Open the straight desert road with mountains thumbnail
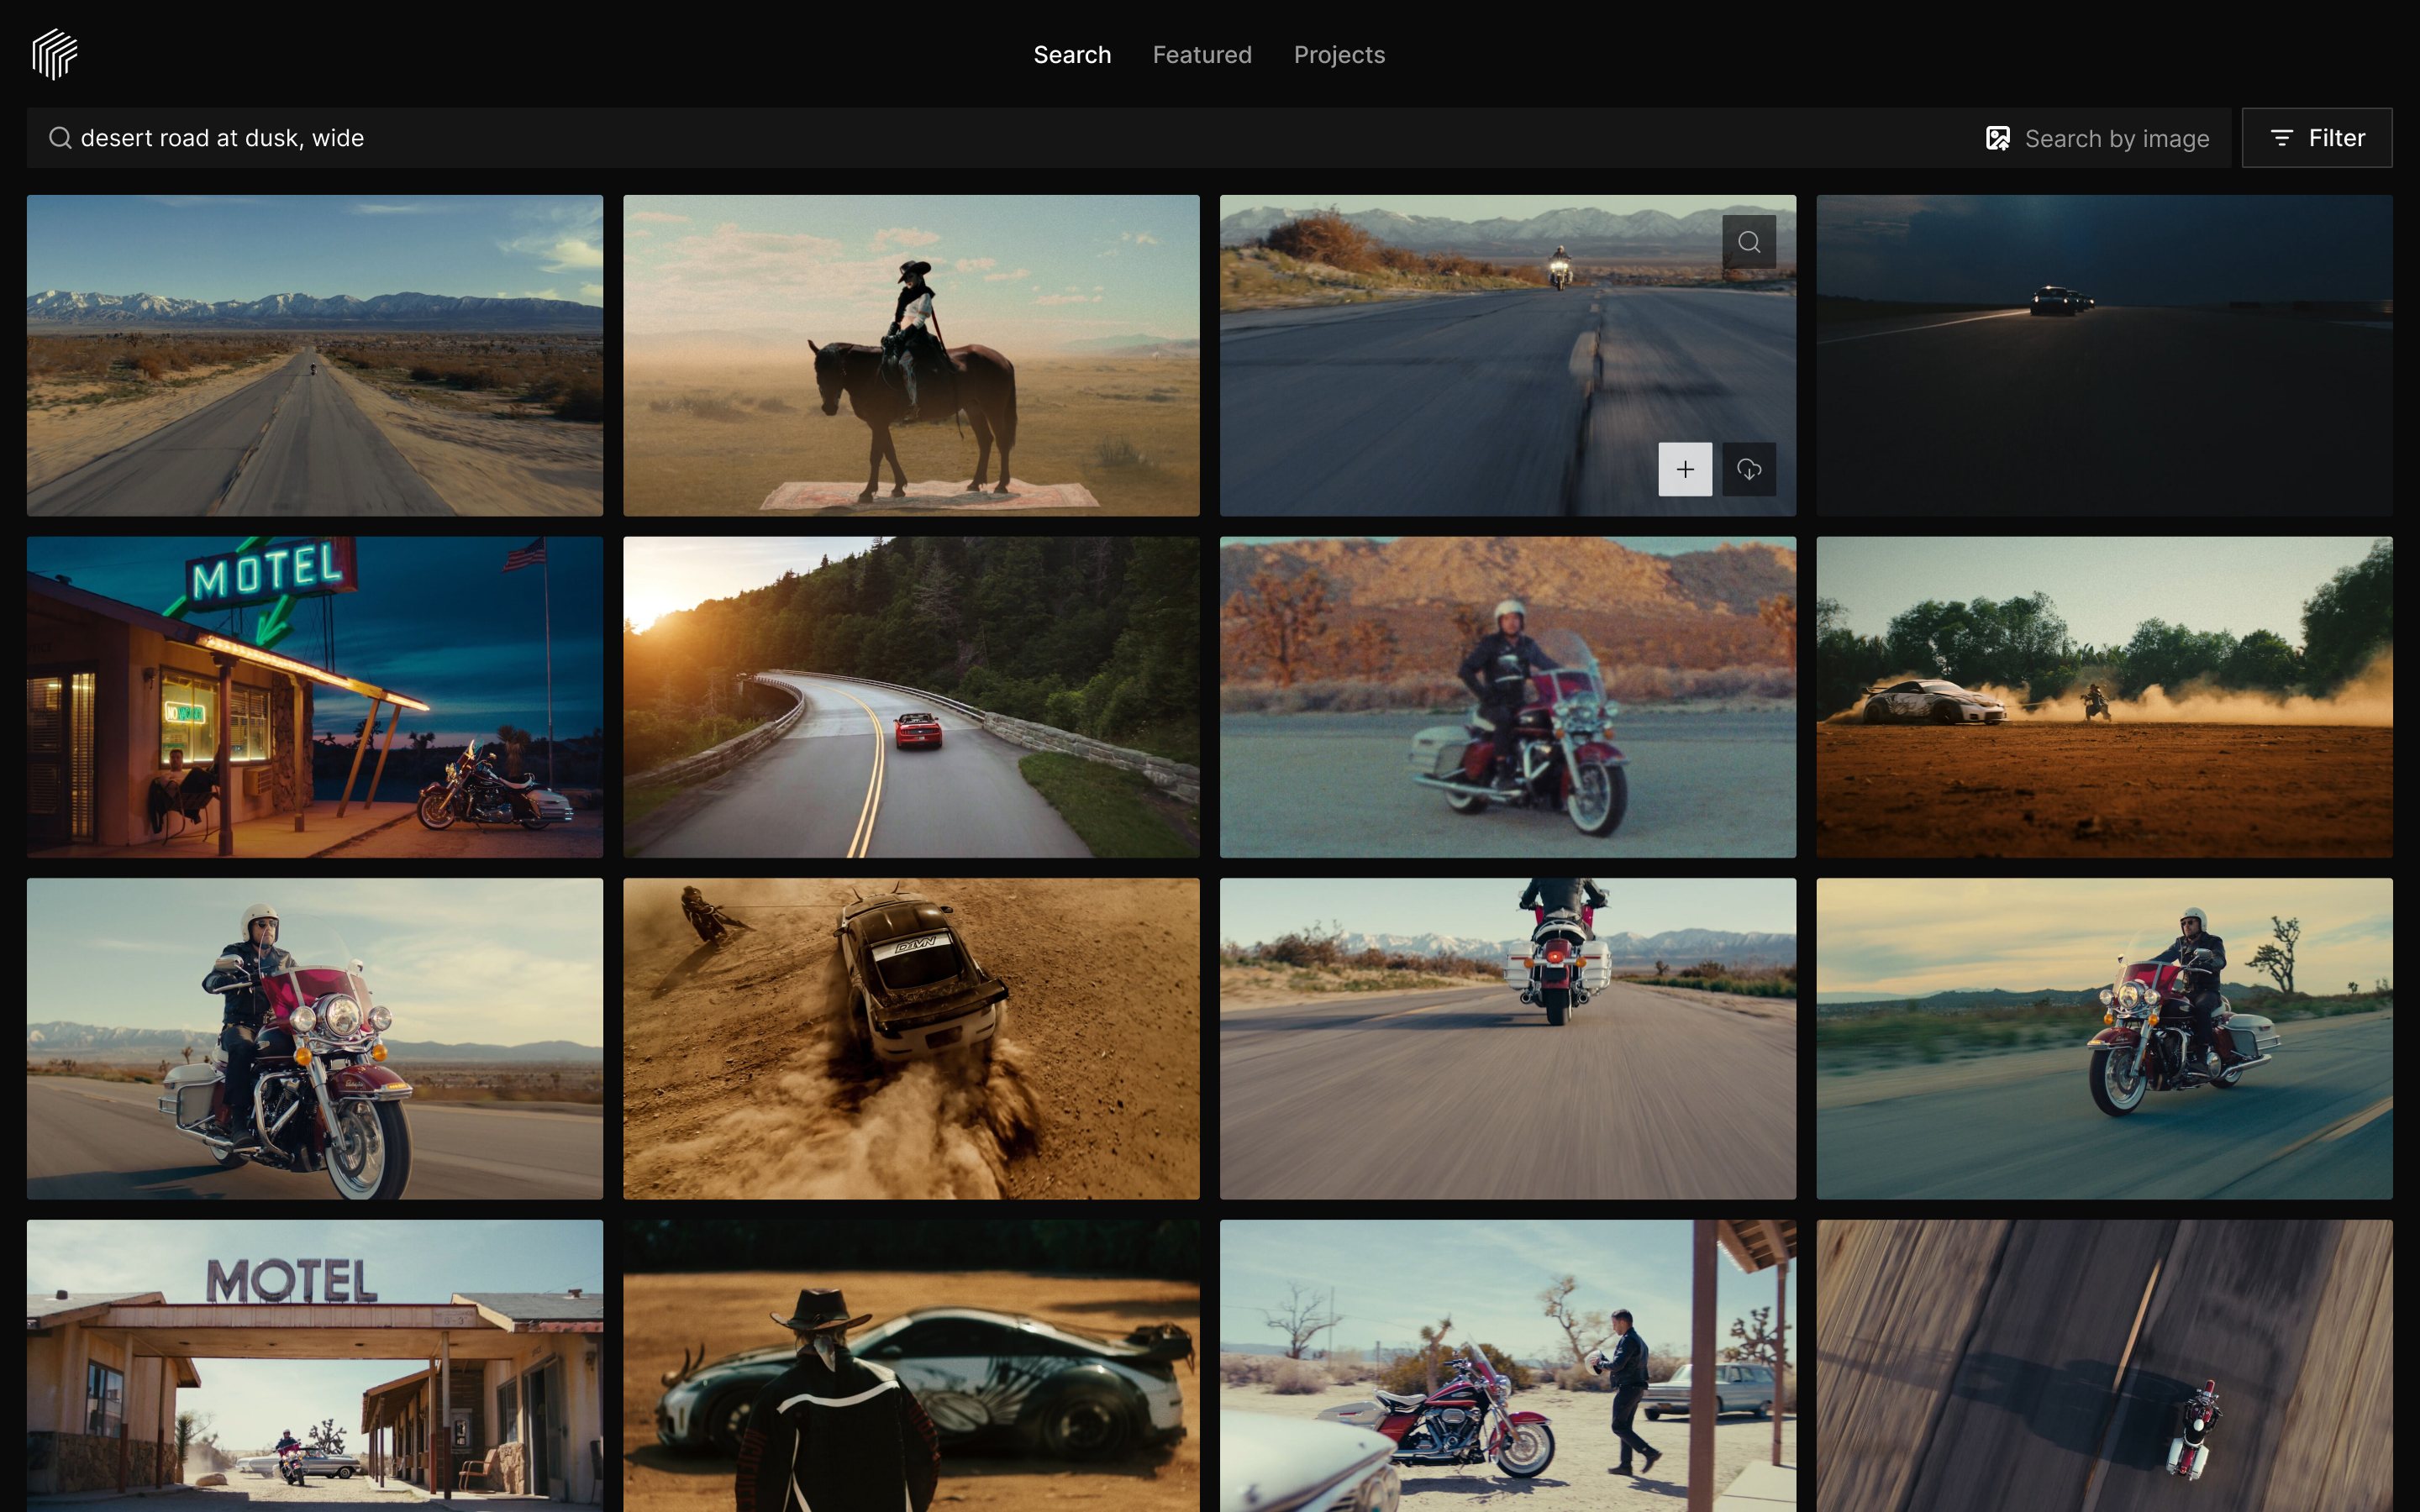 [x=315, y=355]
